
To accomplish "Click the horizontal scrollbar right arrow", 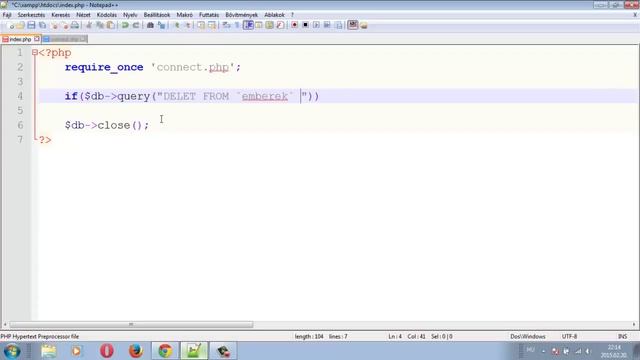I will pos(634,324).
